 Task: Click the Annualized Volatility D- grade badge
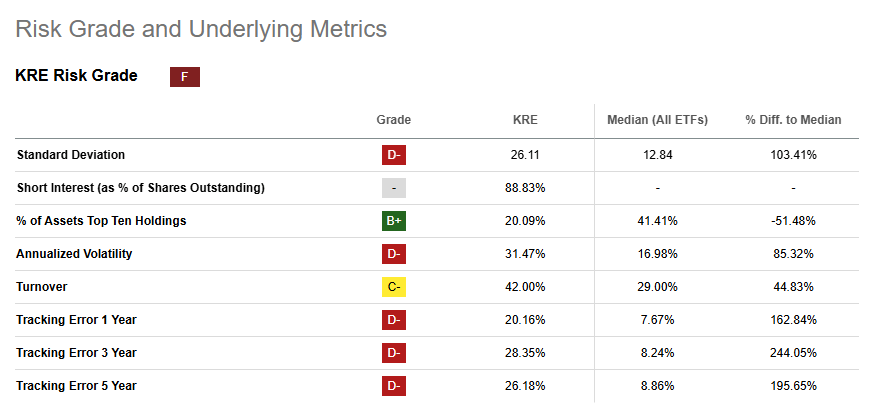(x=394, y=254)
